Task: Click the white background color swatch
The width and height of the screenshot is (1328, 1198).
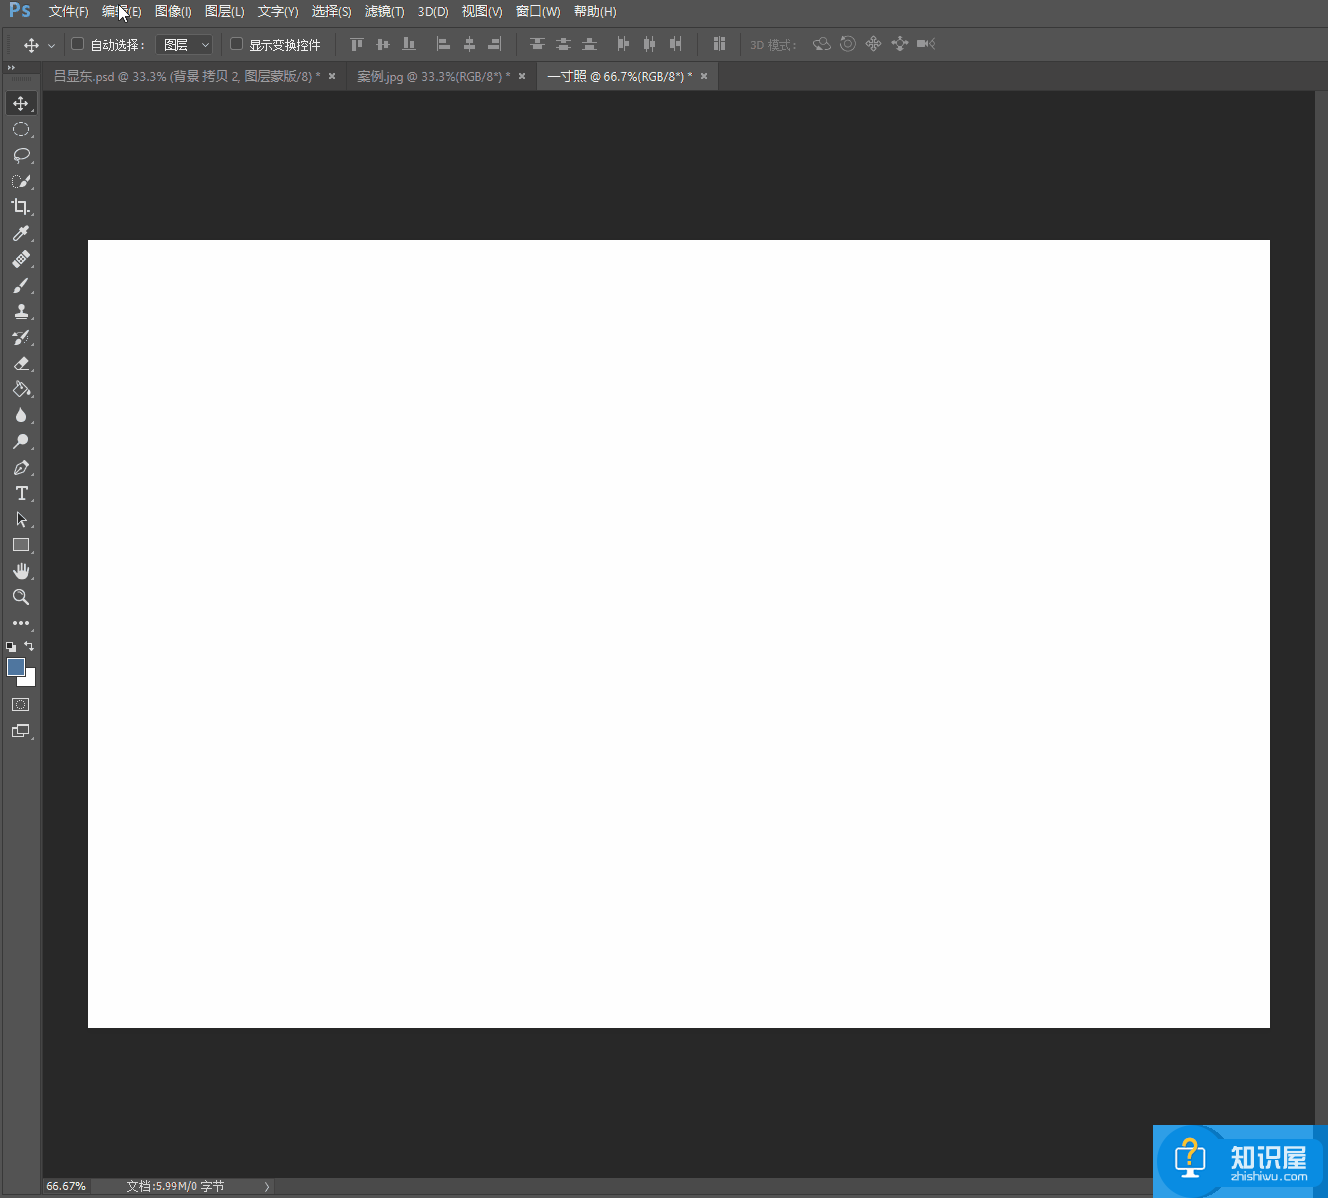Action: [30, 679]
